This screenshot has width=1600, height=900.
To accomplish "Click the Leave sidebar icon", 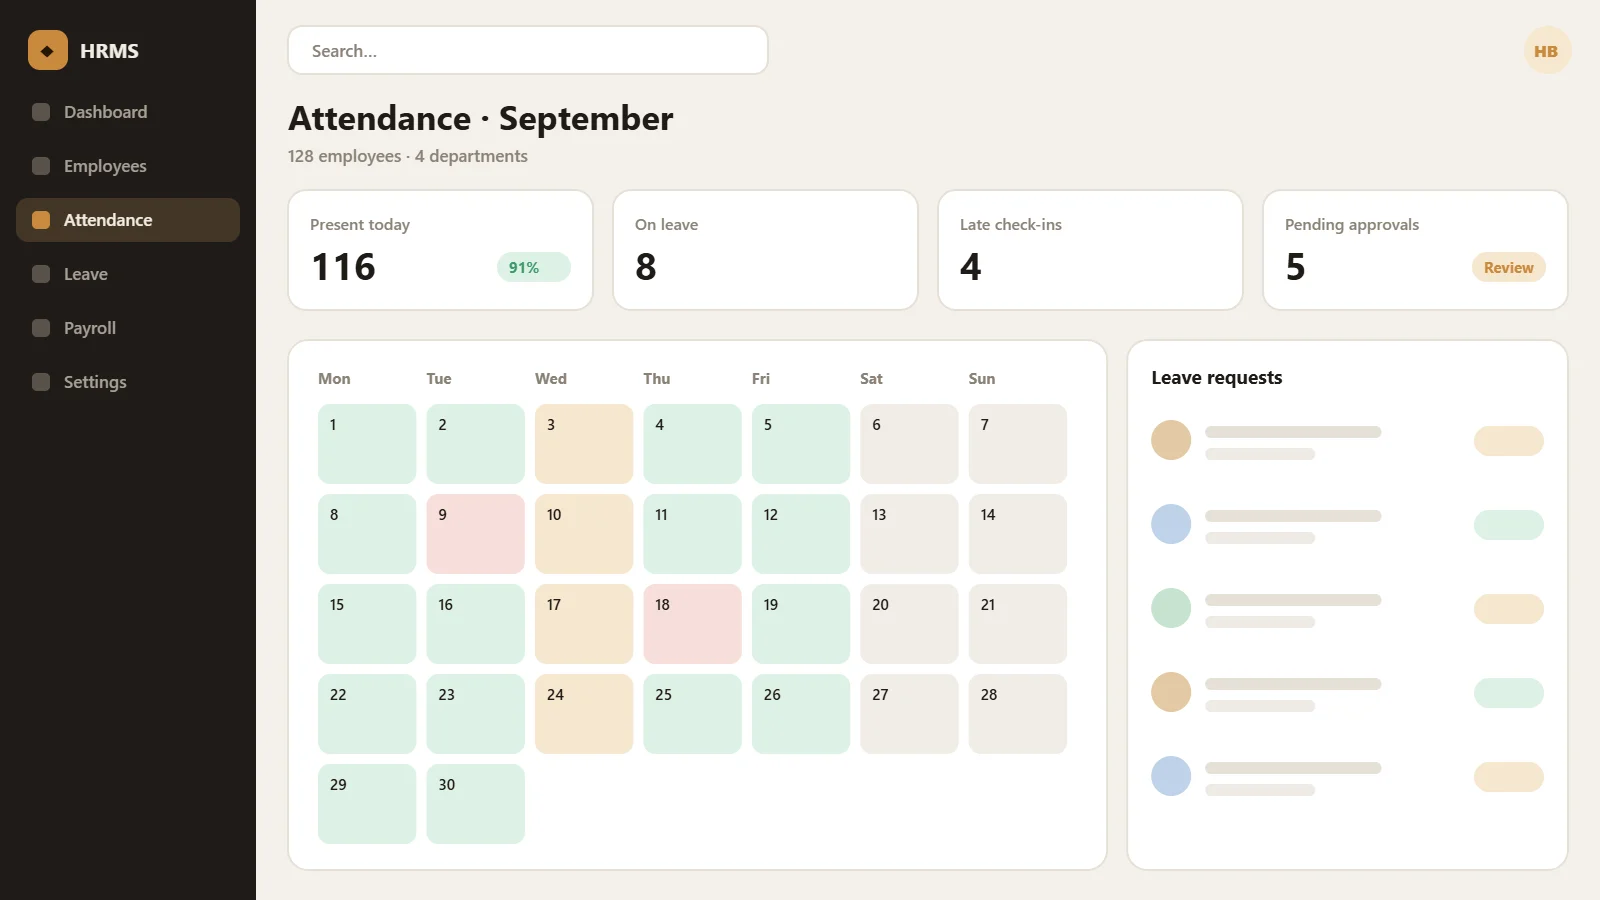I will coord(41,274).
